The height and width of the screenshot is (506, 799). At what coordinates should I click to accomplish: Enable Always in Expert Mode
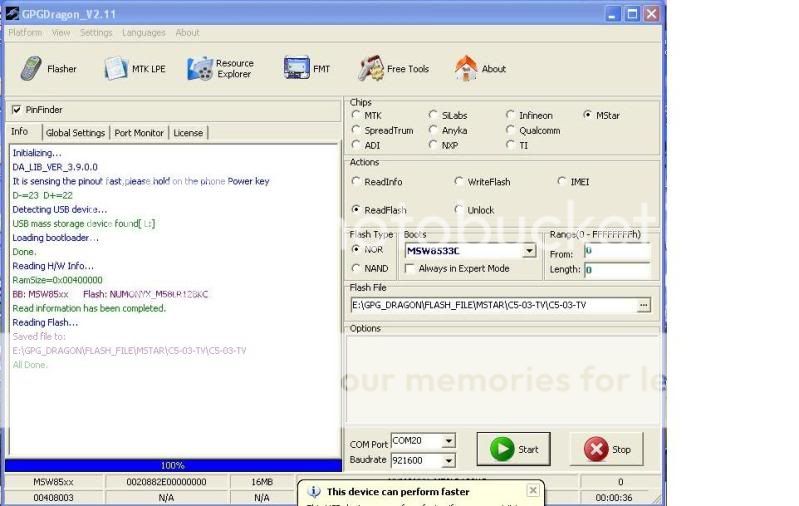tap(409, 269)
